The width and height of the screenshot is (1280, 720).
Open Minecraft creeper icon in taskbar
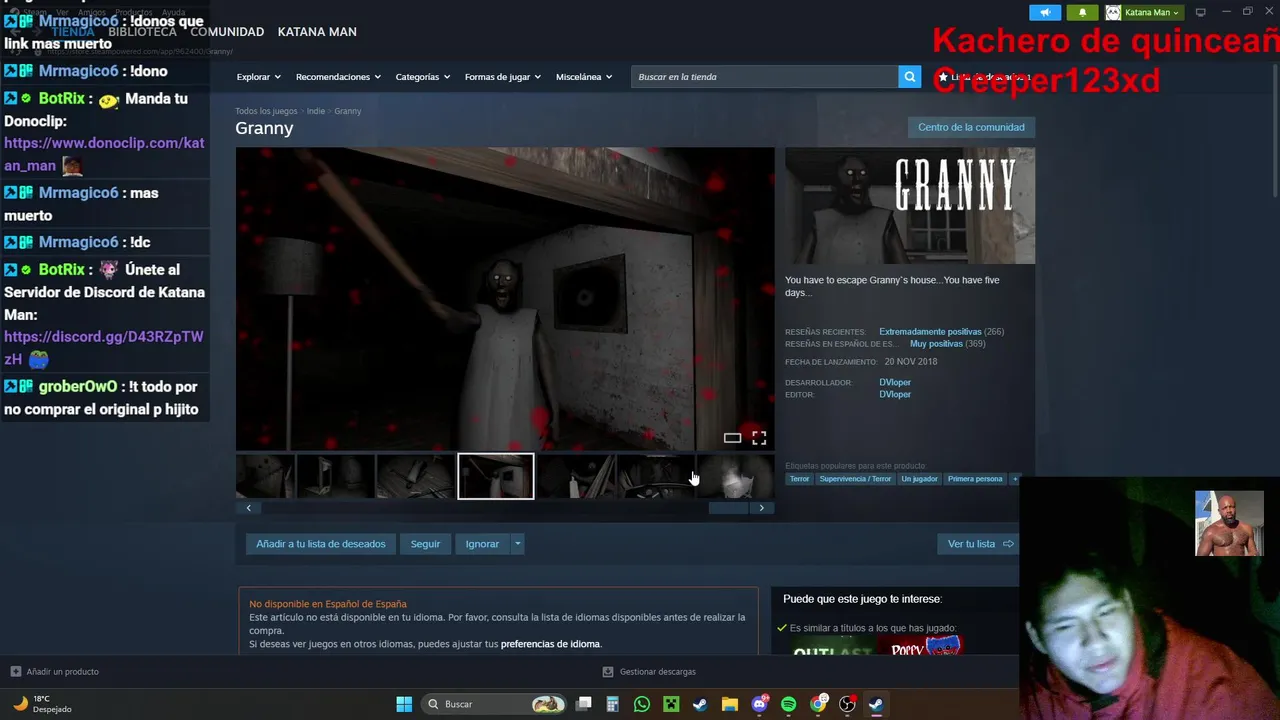point(671,704)
